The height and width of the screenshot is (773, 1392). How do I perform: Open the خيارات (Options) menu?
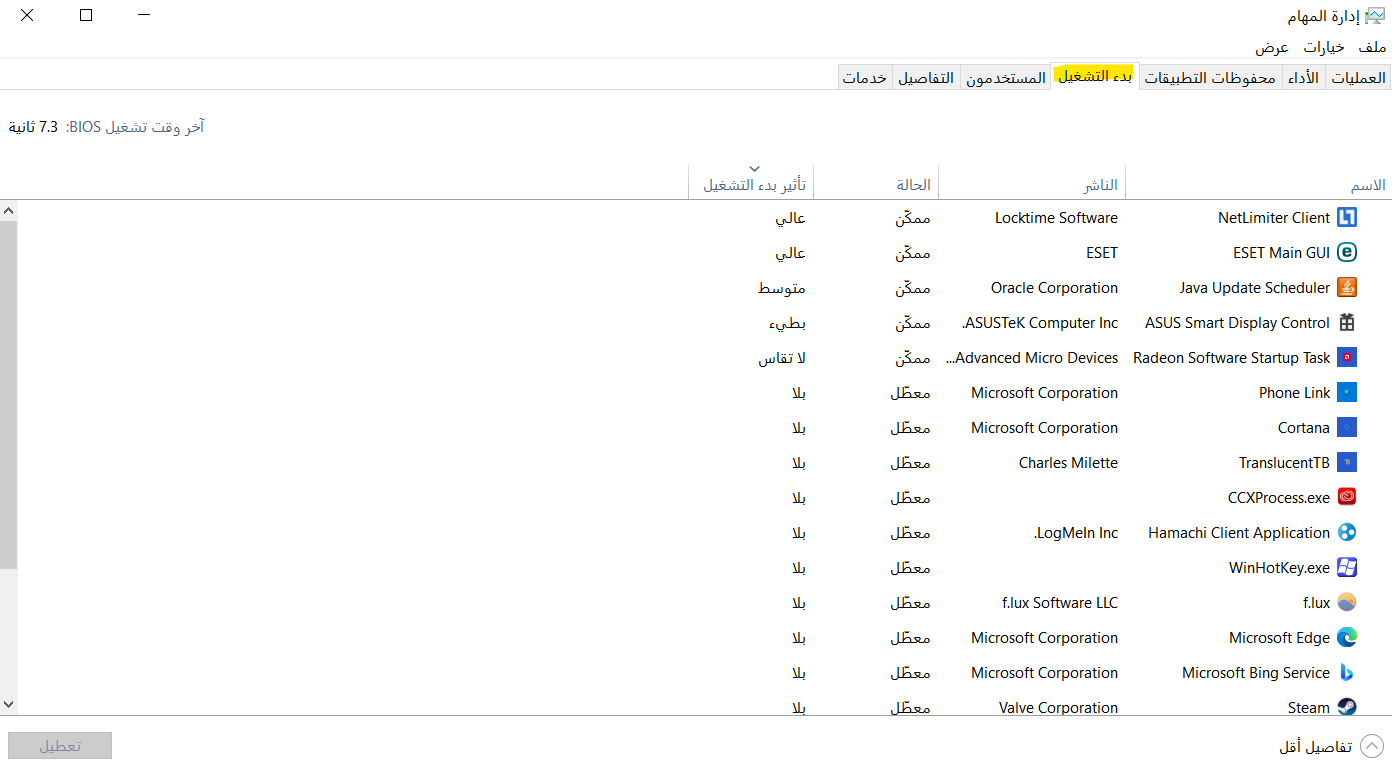pyautogui.click(x=1323, y=47)
